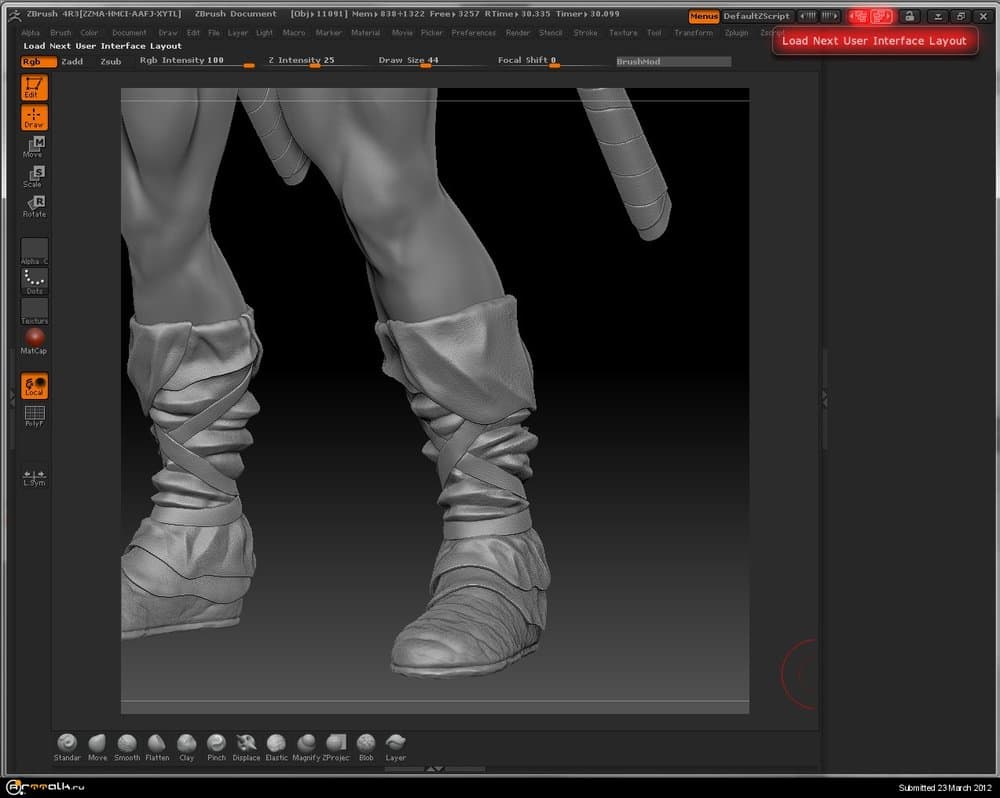
Task: Pick the Flatten brush
Action: [157, 747]
